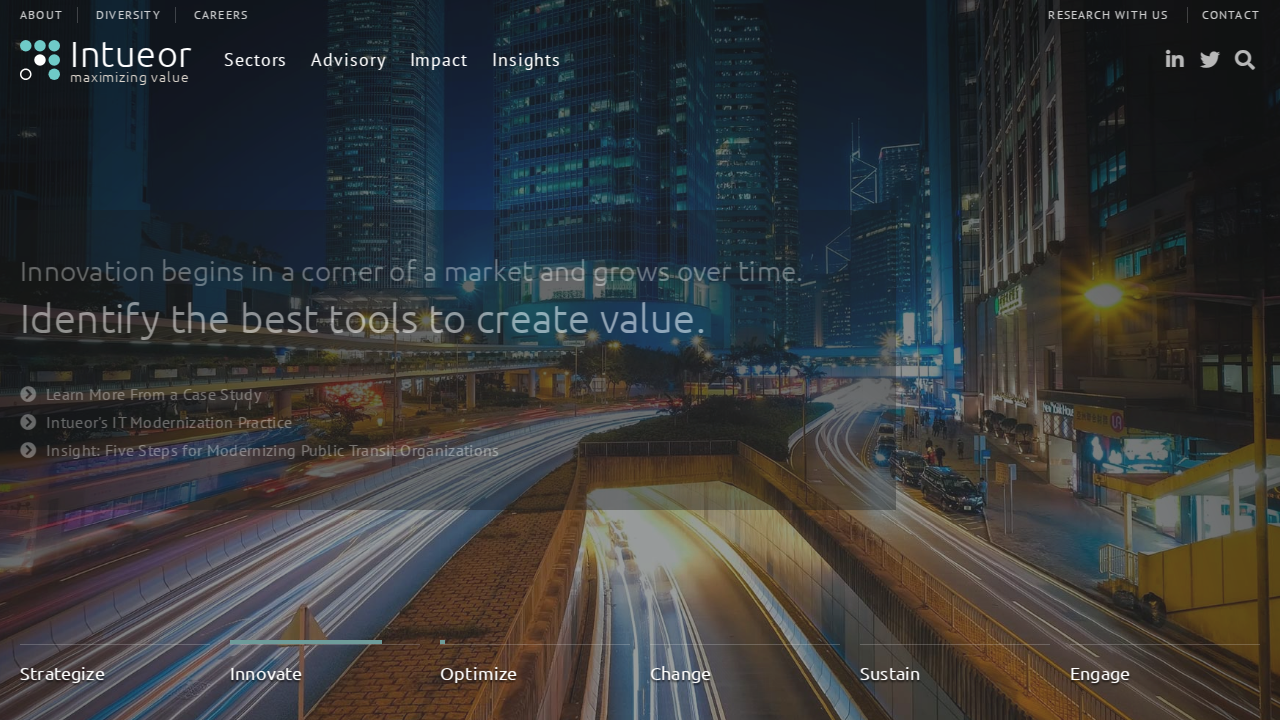Open Five Steps for Modernizing Public Transit insight
Screen dimensions: 1280x720
[x=272, y=451]
